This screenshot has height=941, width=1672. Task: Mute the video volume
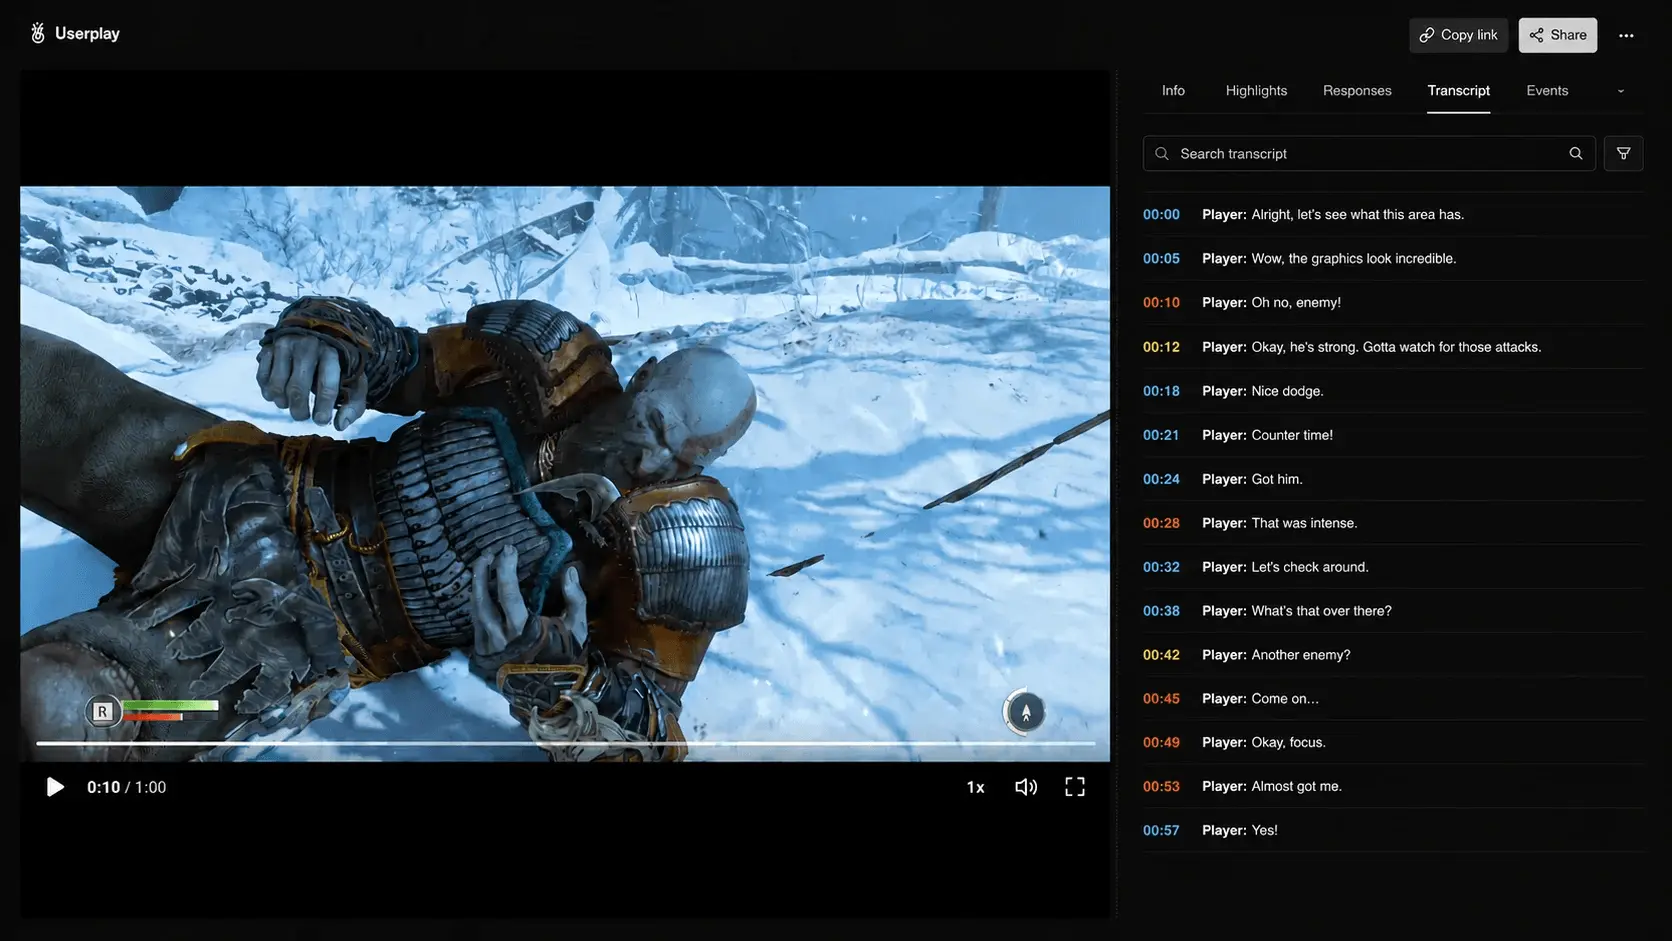coord(1026,787)
